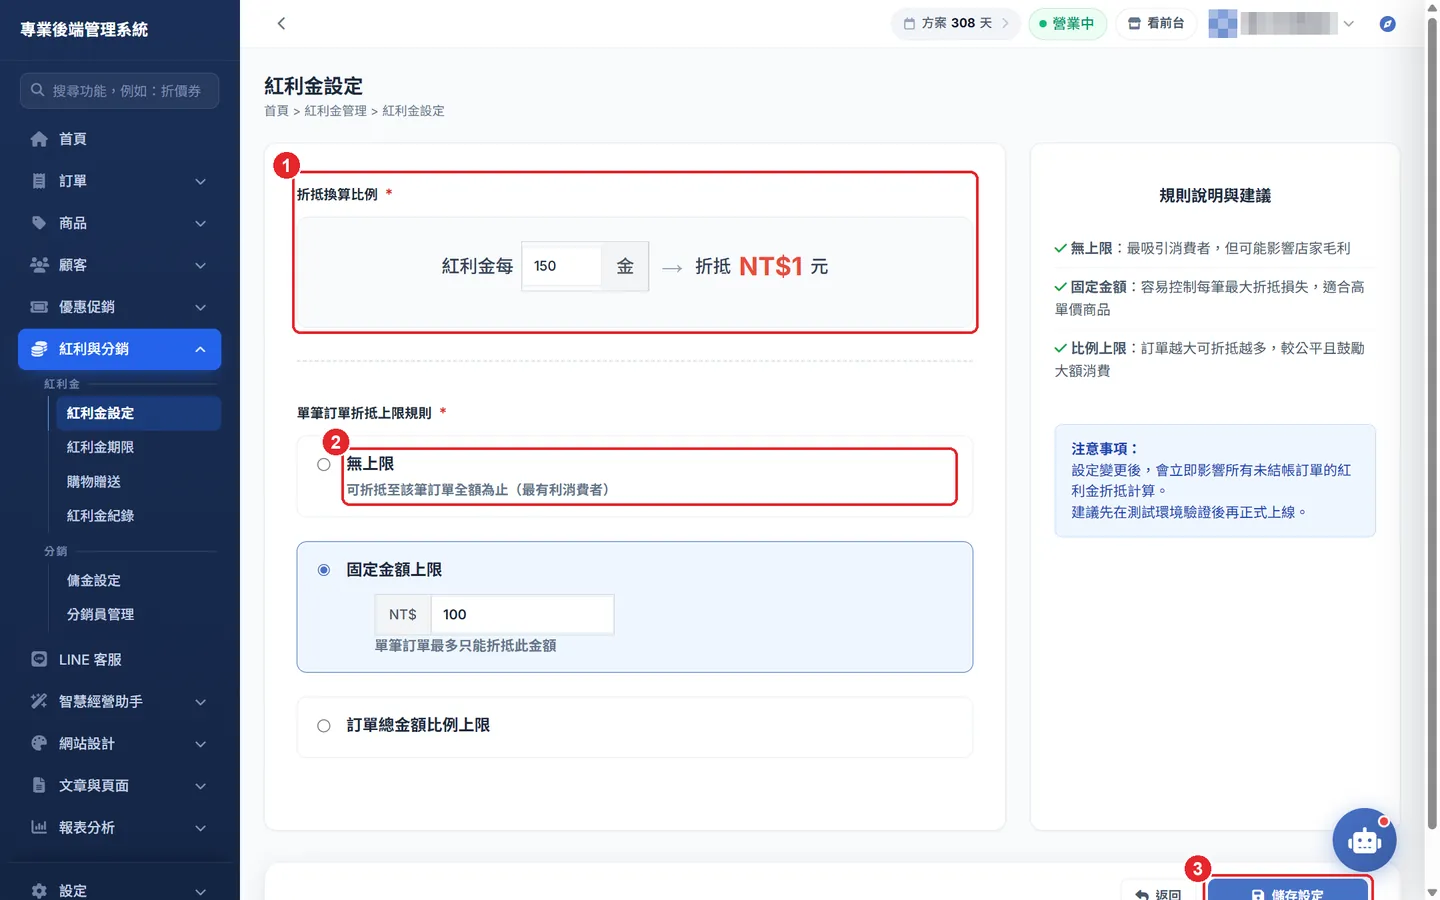Click the 首頁 breadcrumb link

[x=276, y=111]
